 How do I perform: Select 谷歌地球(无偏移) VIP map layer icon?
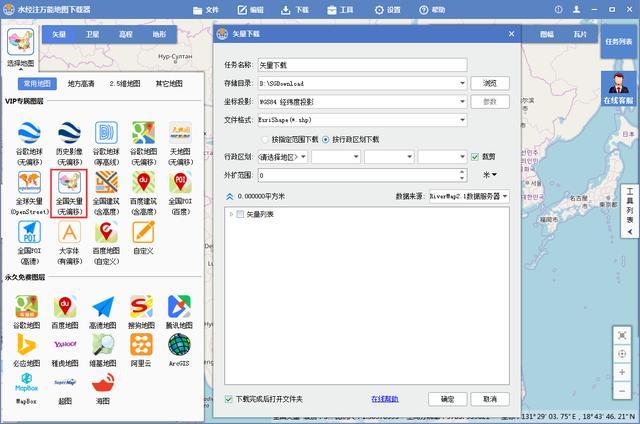29,133
